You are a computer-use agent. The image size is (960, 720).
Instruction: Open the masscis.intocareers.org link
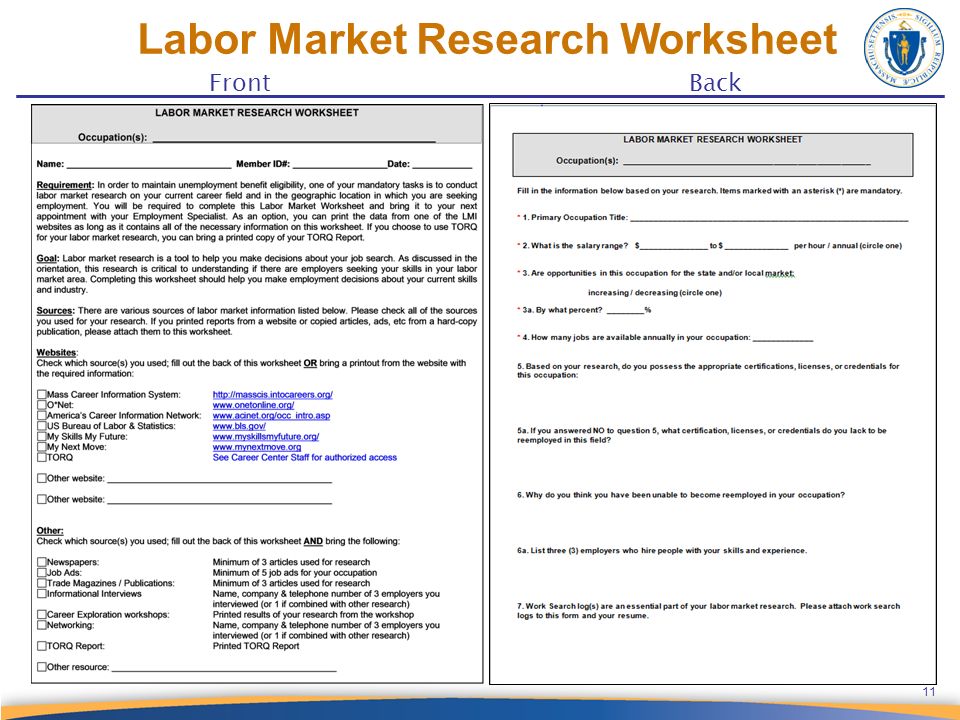click(272, 395)
